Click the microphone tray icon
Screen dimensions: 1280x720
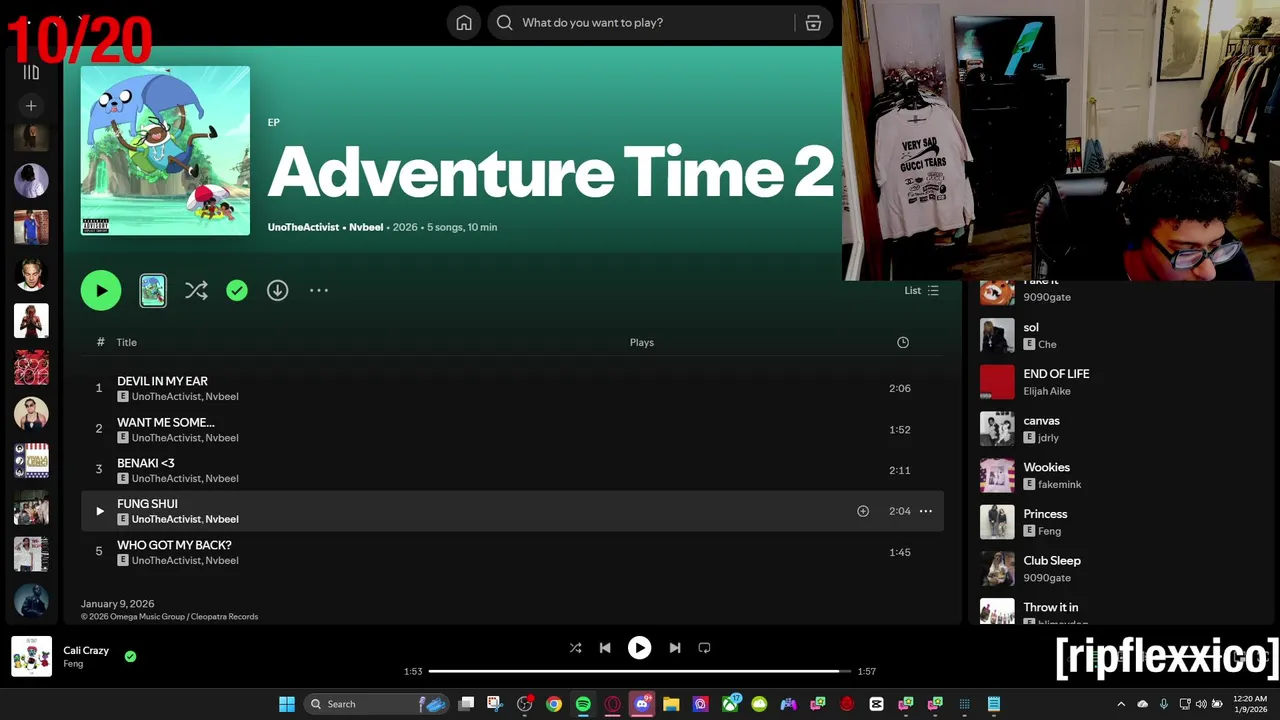click(x=1163, y=704)
